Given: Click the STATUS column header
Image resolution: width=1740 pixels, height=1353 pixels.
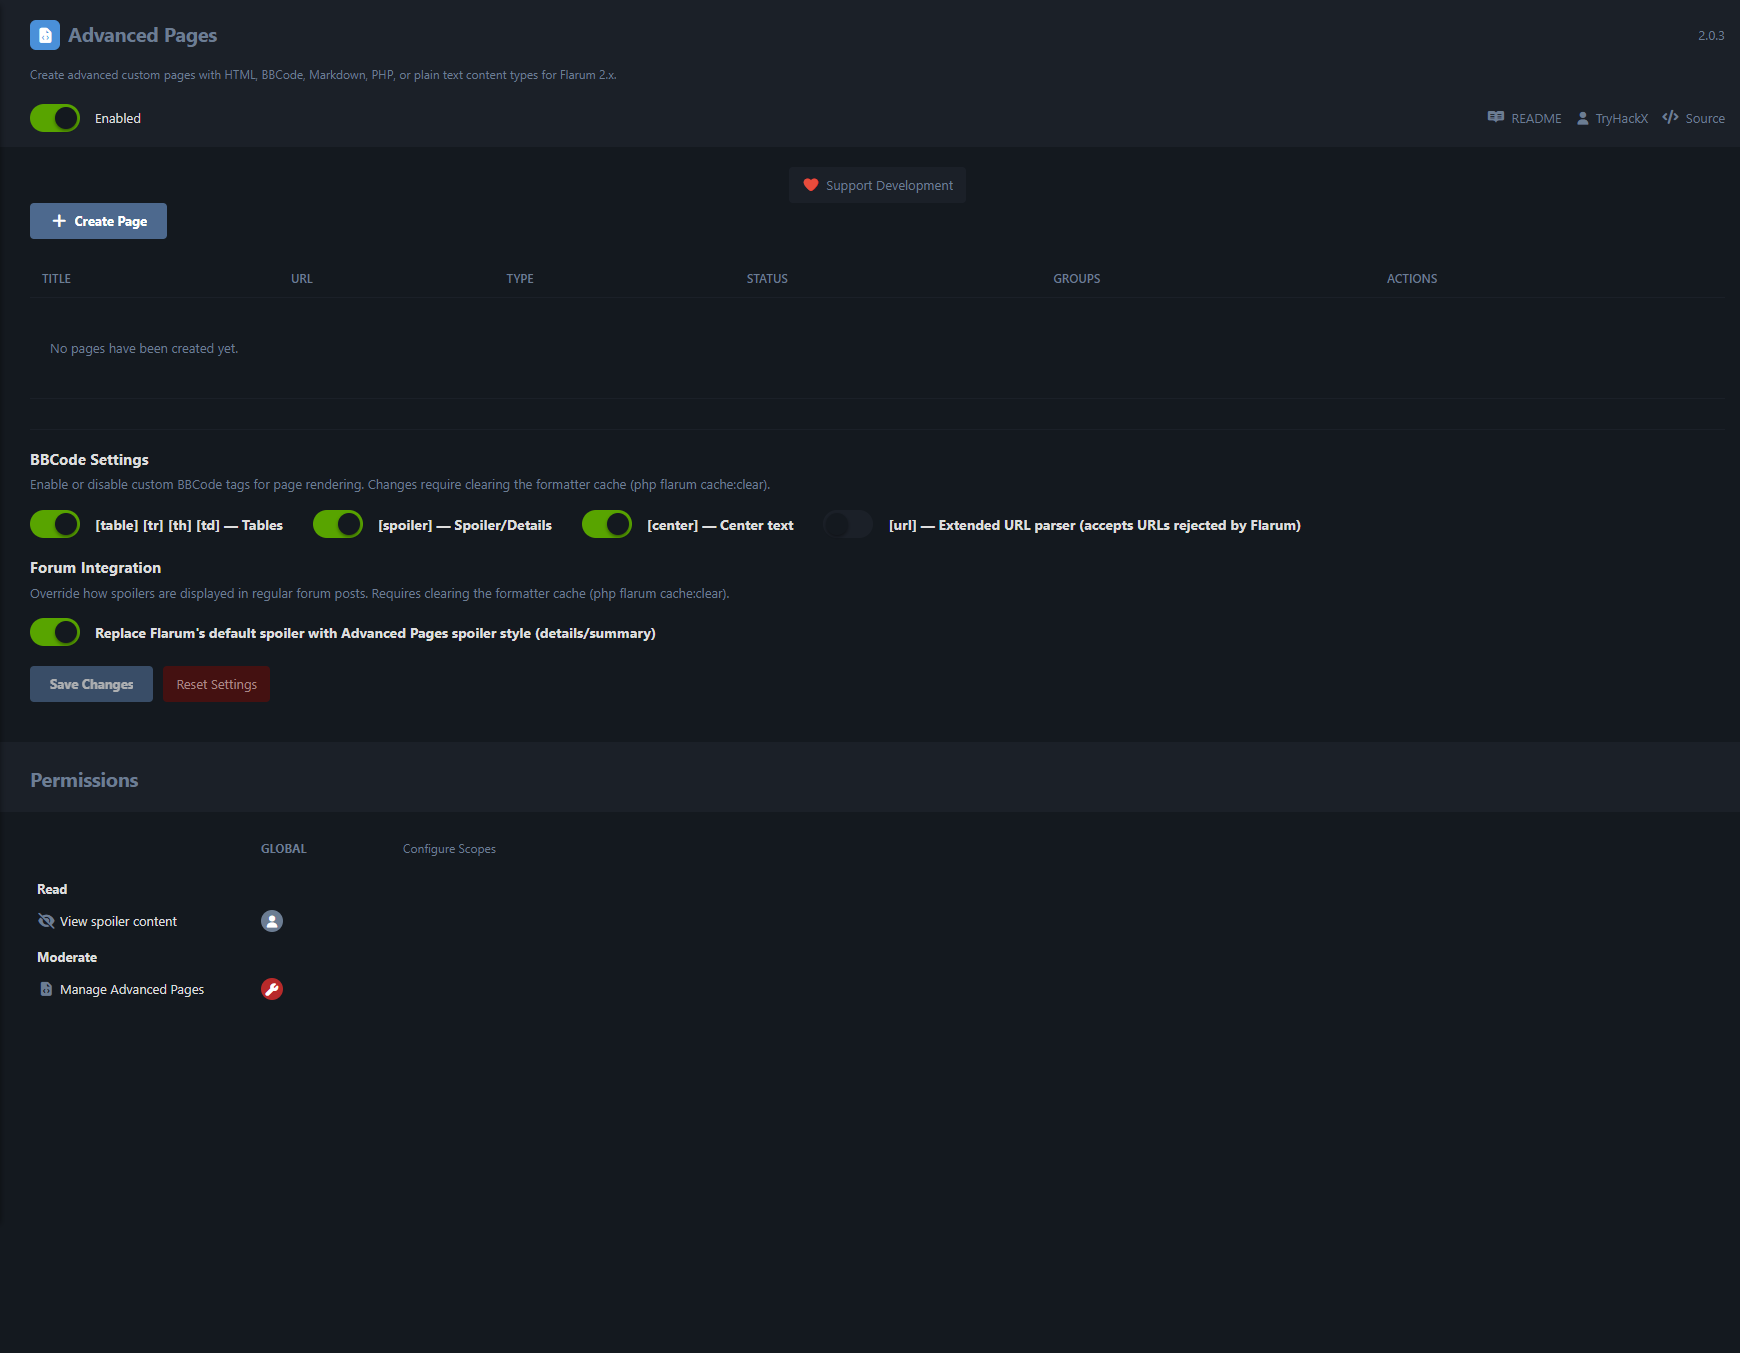Looking at the screenshot, I should tap(767, 279).
